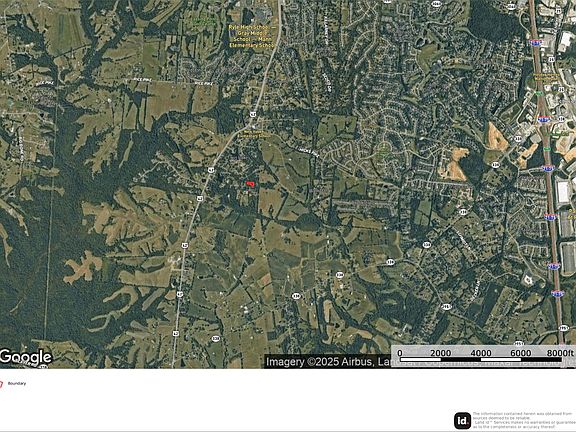The width and height of the screenshot is (576, 432).
Task: Click the Boundary legend text
Action: click(17, 384)
